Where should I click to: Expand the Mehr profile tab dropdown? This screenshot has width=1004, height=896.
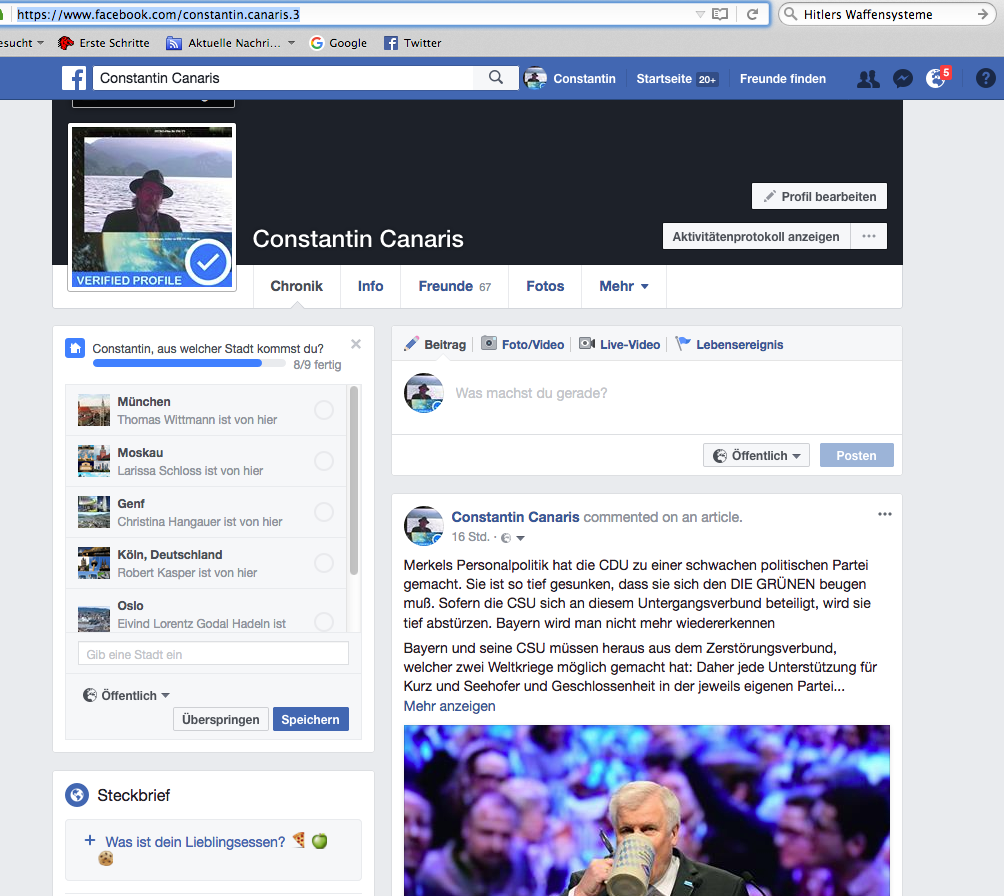624,286
